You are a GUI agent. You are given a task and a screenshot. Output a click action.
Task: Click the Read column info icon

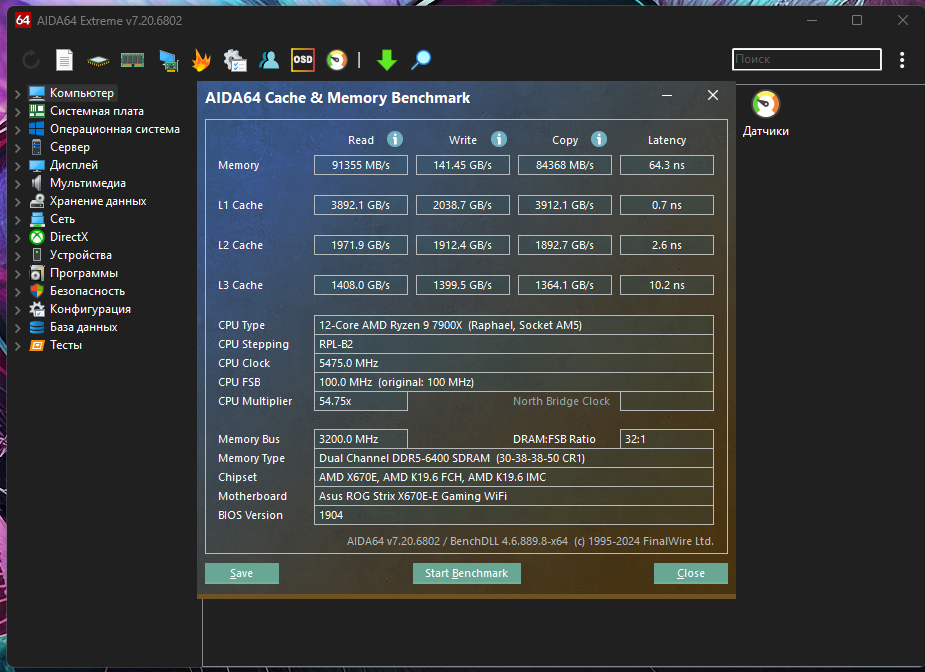[x=395, y=139]
